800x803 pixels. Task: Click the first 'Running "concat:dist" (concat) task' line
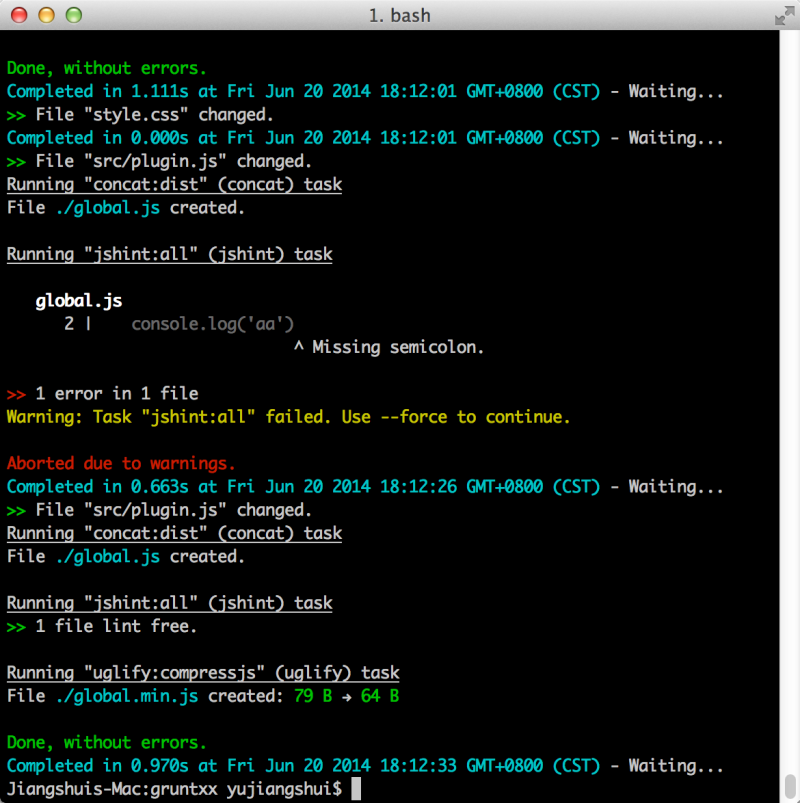pos(174,184)
